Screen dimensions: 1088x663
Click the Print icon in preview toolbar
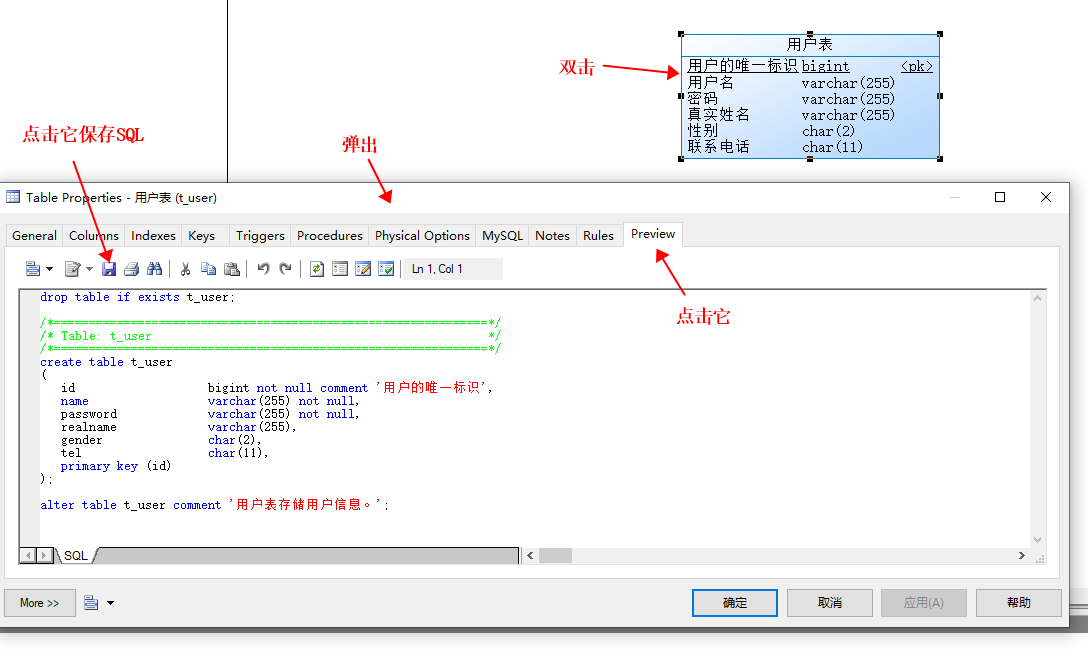click(x=131, y=269)
